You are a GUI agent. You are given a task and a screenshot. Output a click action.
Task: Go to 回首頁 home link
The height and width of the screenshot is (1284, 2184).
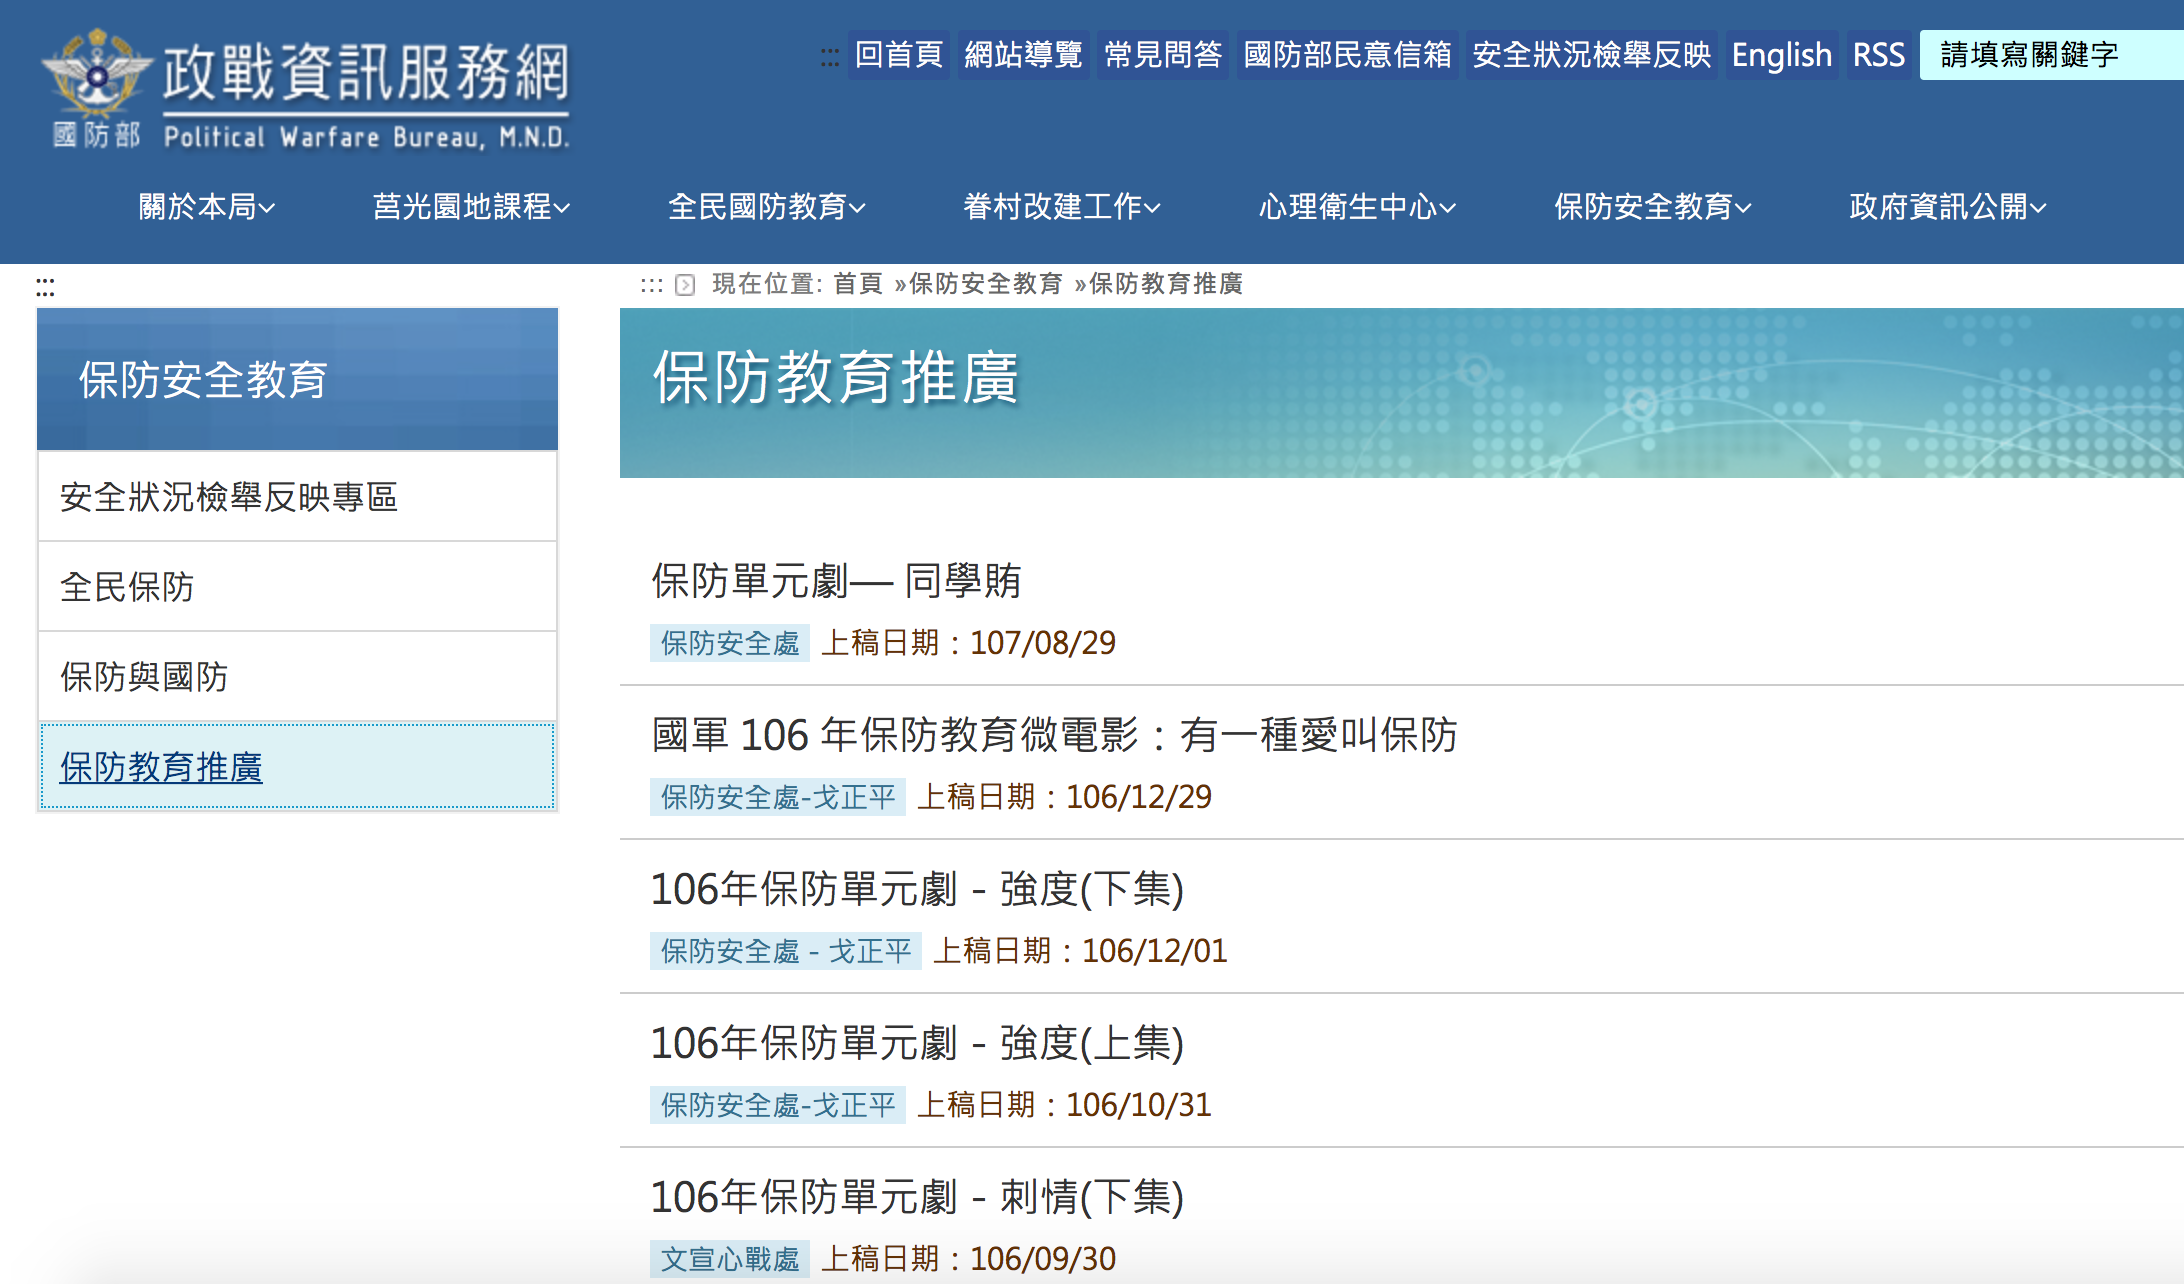click(898, 55)
